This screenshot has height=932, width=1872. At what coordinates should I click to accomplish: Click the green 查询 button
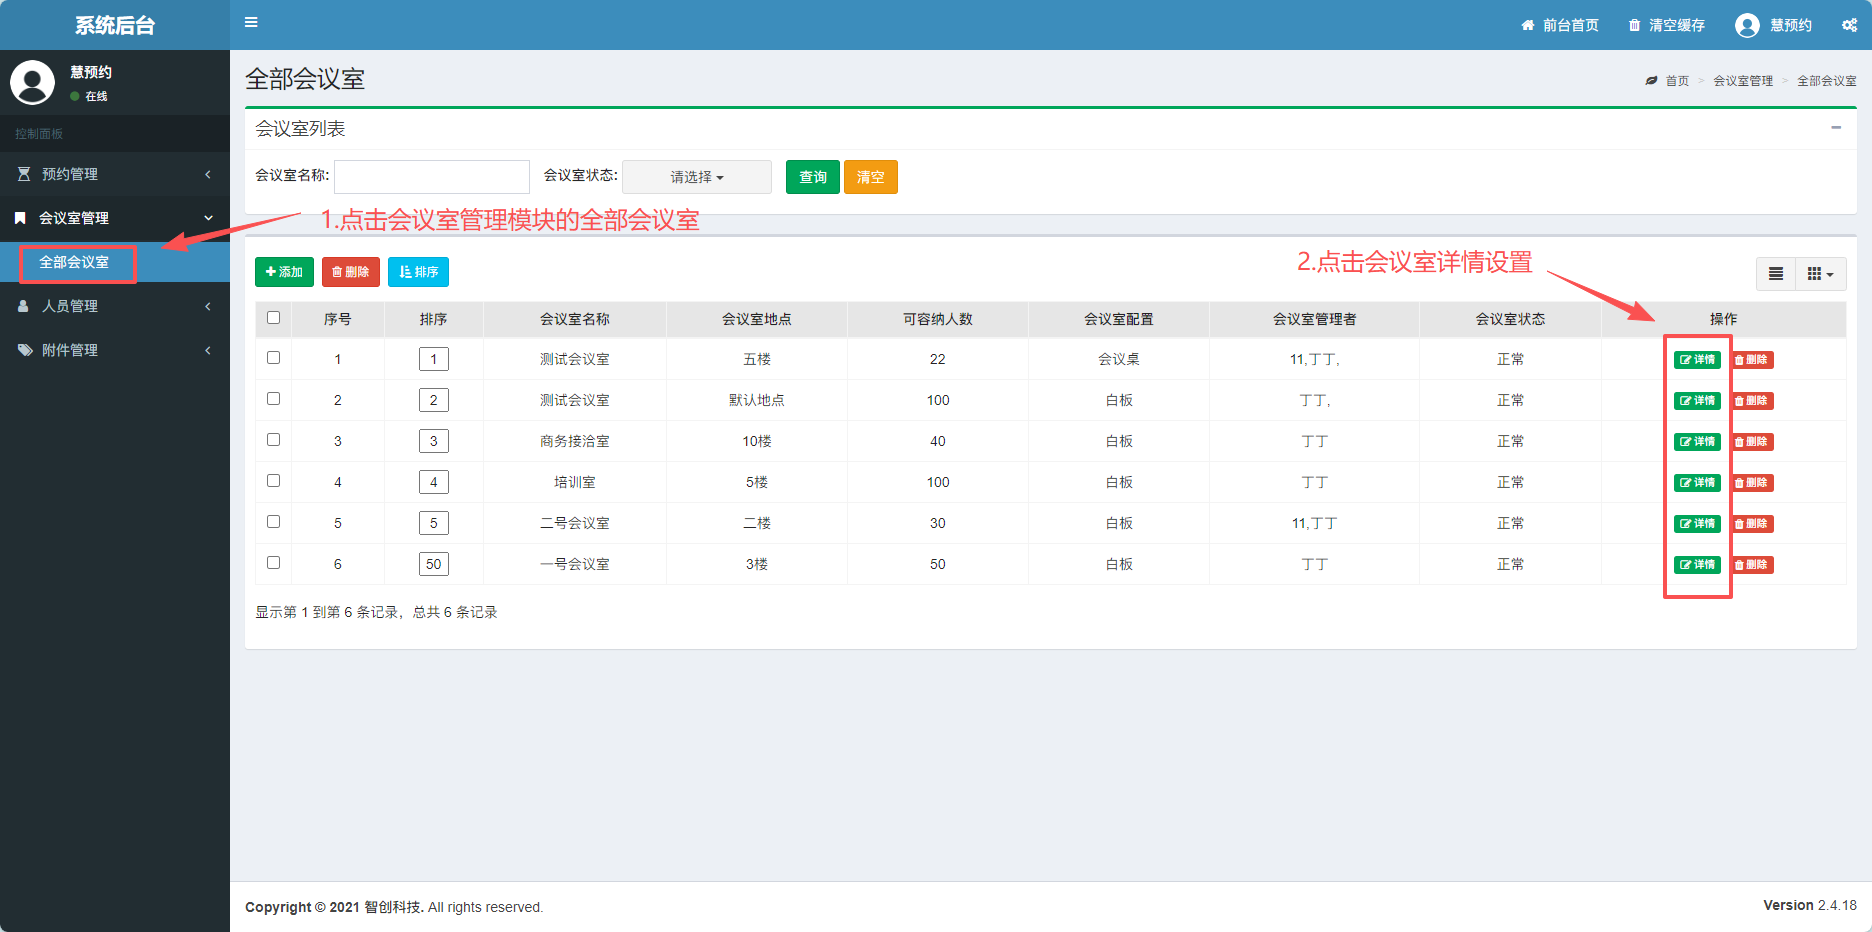tap(812, 177)
